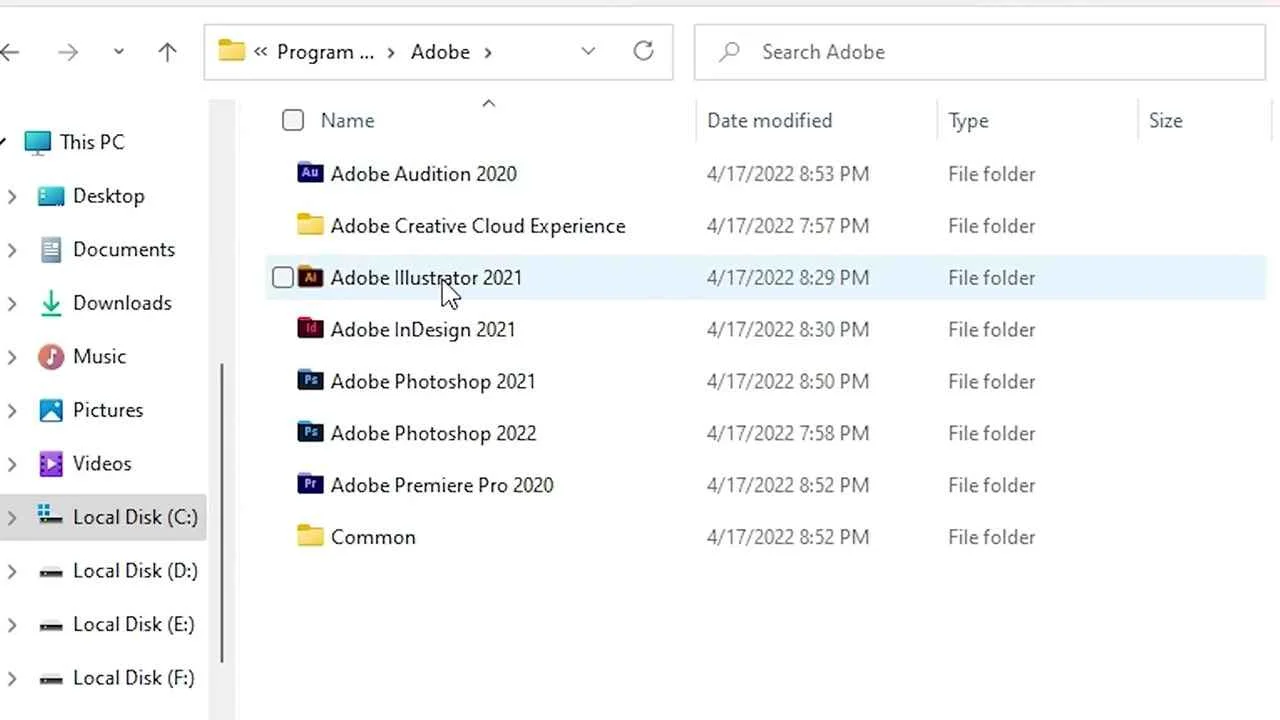Expand the Videos tree node
This screenshot has width=1280, height=720.
[12, 464]
